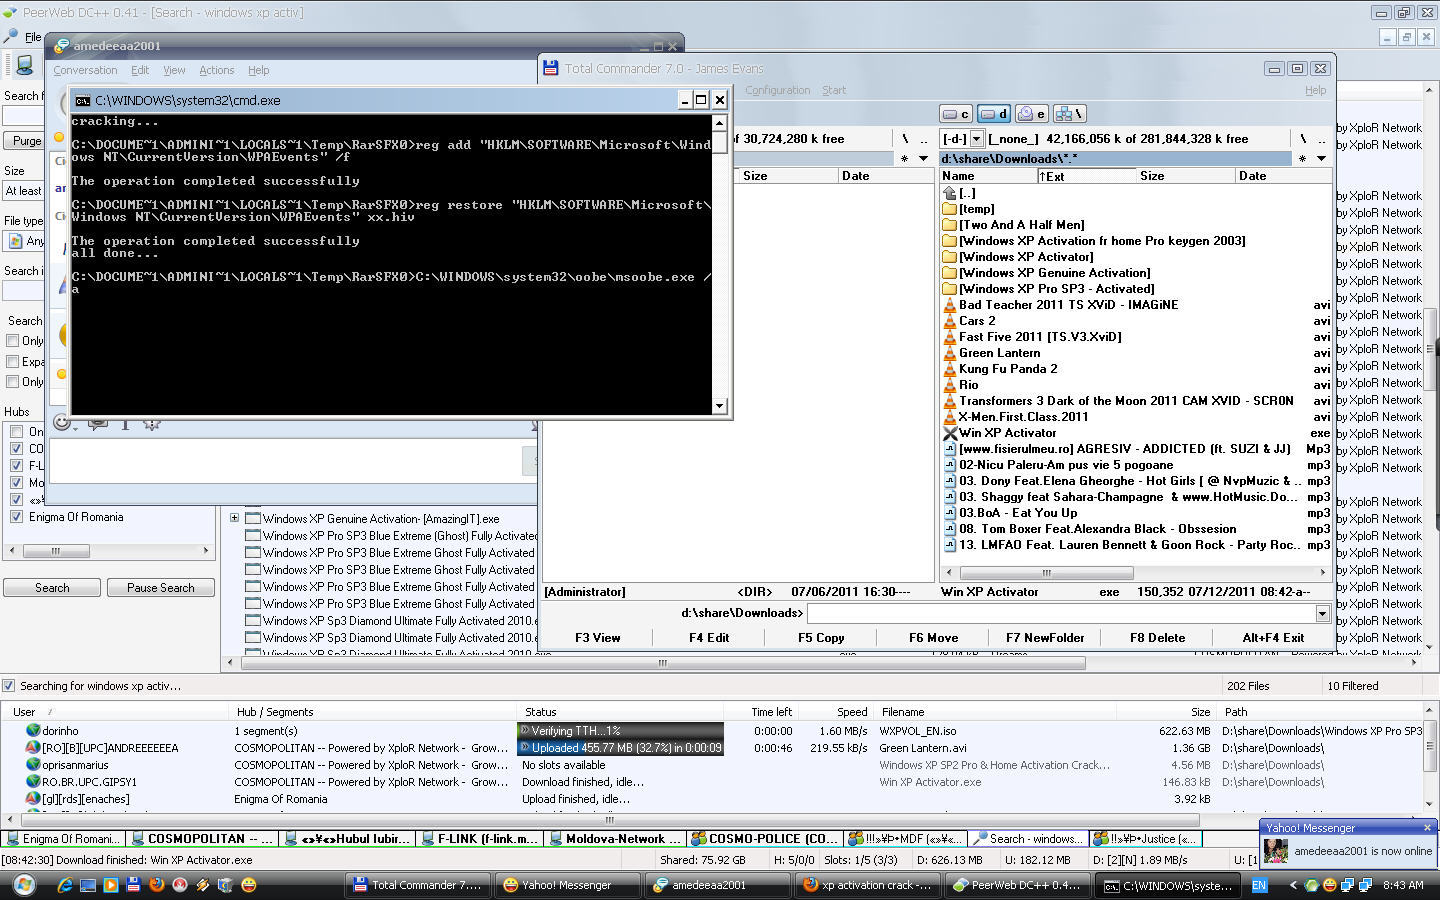Click the Total Commander command line input field

[1061, 613]
